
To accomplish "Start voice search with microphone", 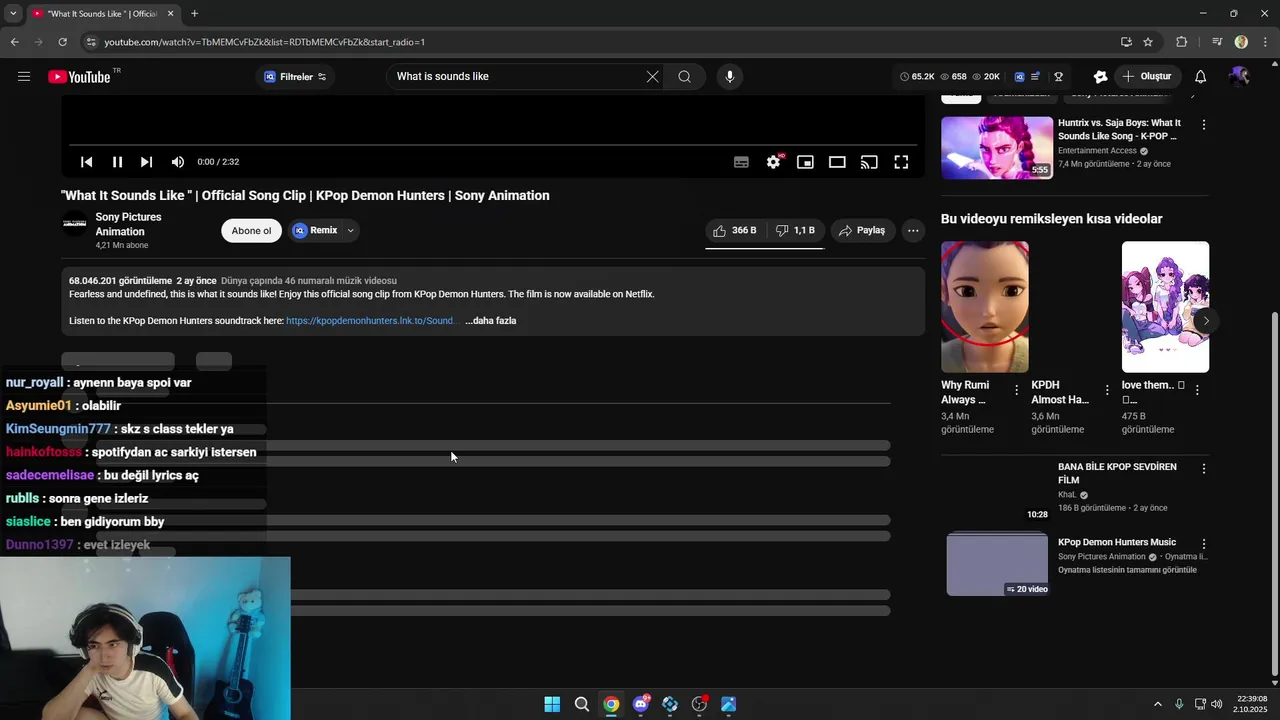I will (x=729, y=76).
